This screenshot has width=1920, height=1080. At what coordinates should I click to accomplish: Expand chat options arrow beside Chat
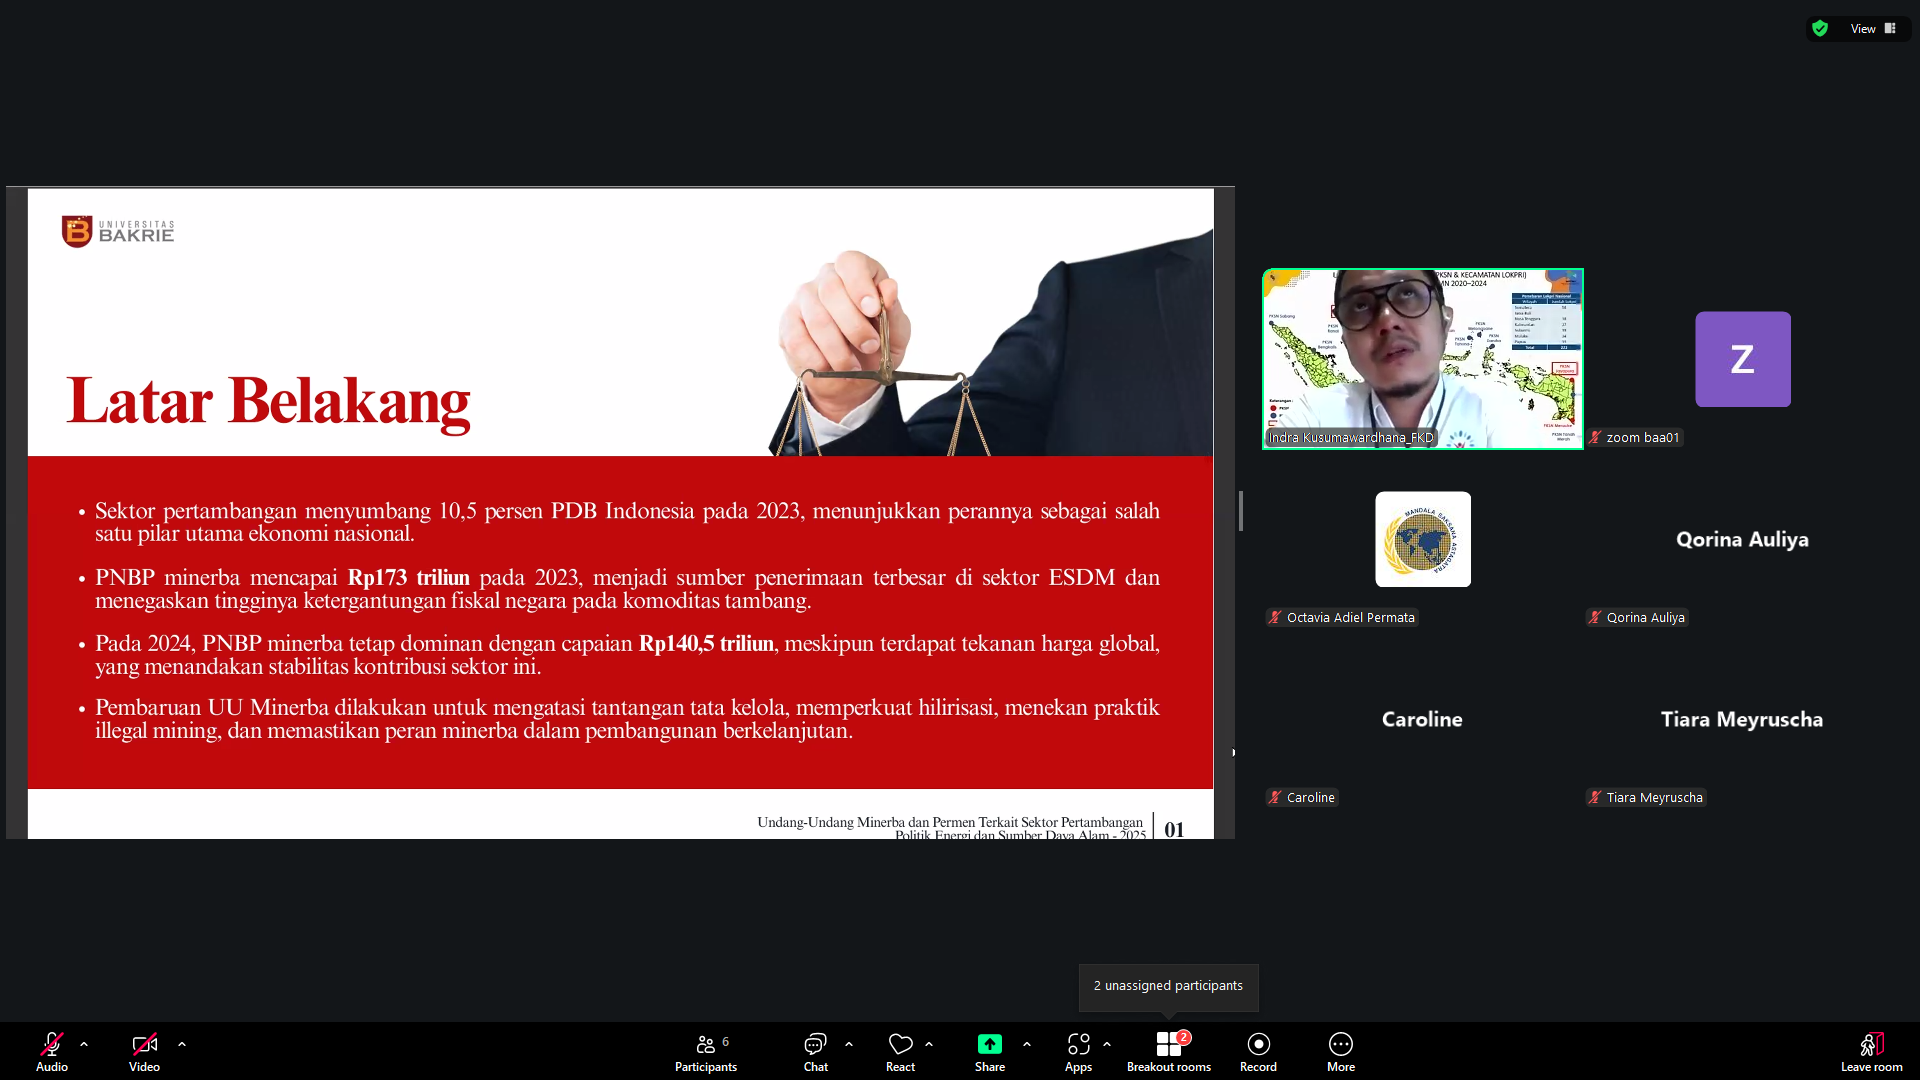point(849,1044)
